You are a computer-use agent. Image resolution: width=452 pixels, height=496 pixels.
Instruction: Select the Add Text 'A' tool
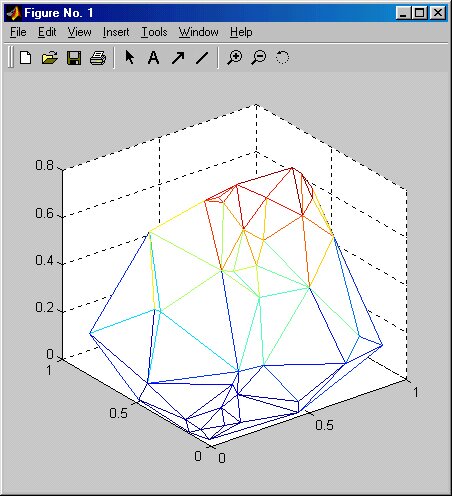tap(153, 58)
